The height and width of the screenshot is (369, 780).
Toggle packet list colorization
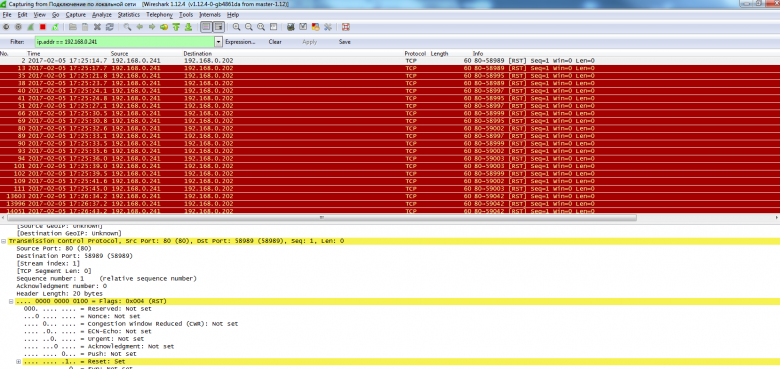point(206,27)
